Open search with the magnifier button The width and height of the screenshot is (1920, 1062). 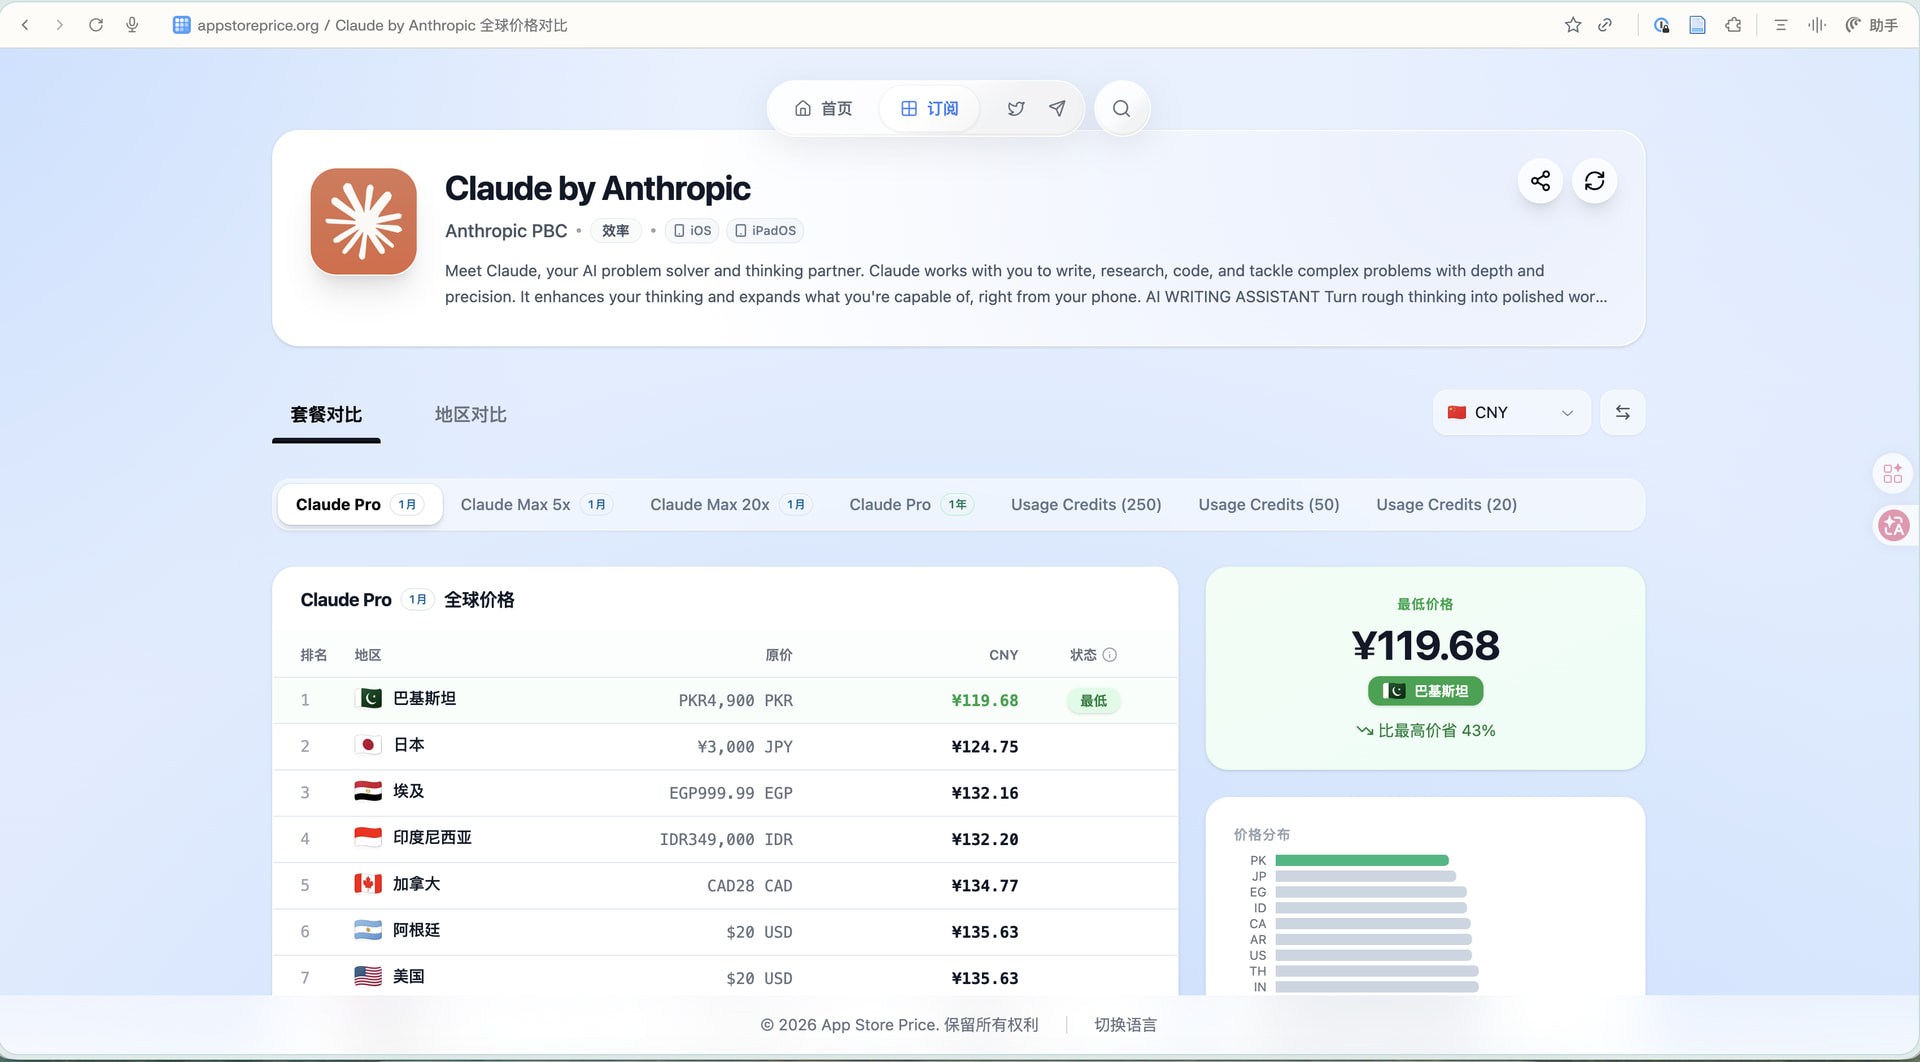[1121, 109]
